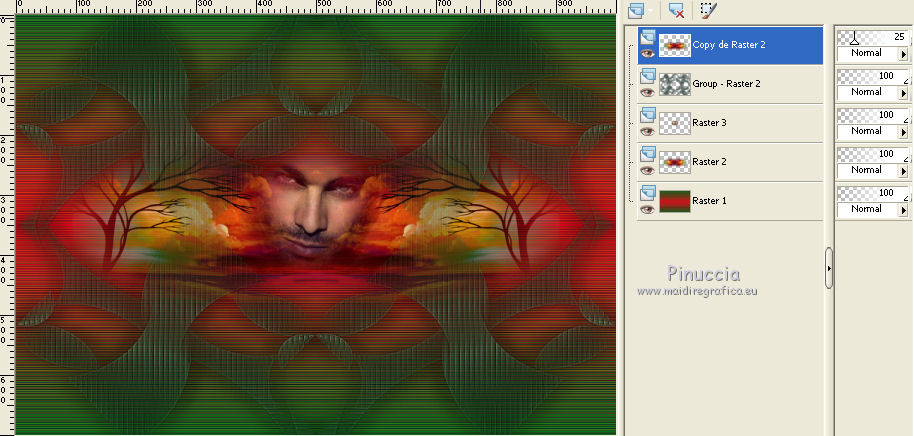Hide the Copy de Raster 2 layer
The width and height of the screenshot is (914, 436).
coord(647,54)
